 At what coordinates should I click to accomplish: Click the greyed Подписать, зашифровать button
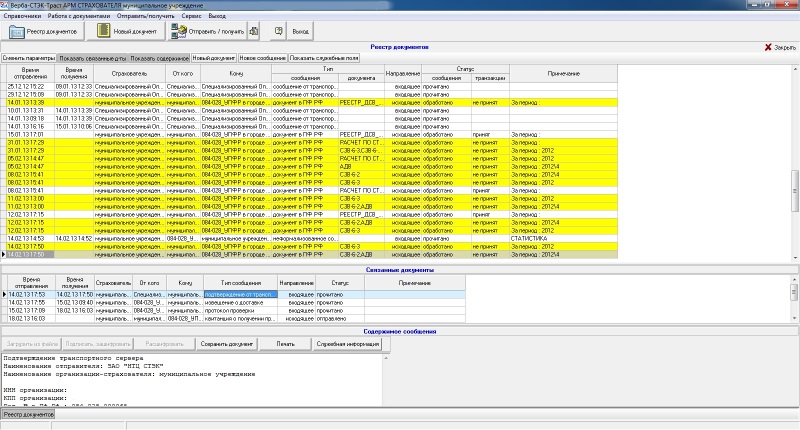click(x=98, y=344)
